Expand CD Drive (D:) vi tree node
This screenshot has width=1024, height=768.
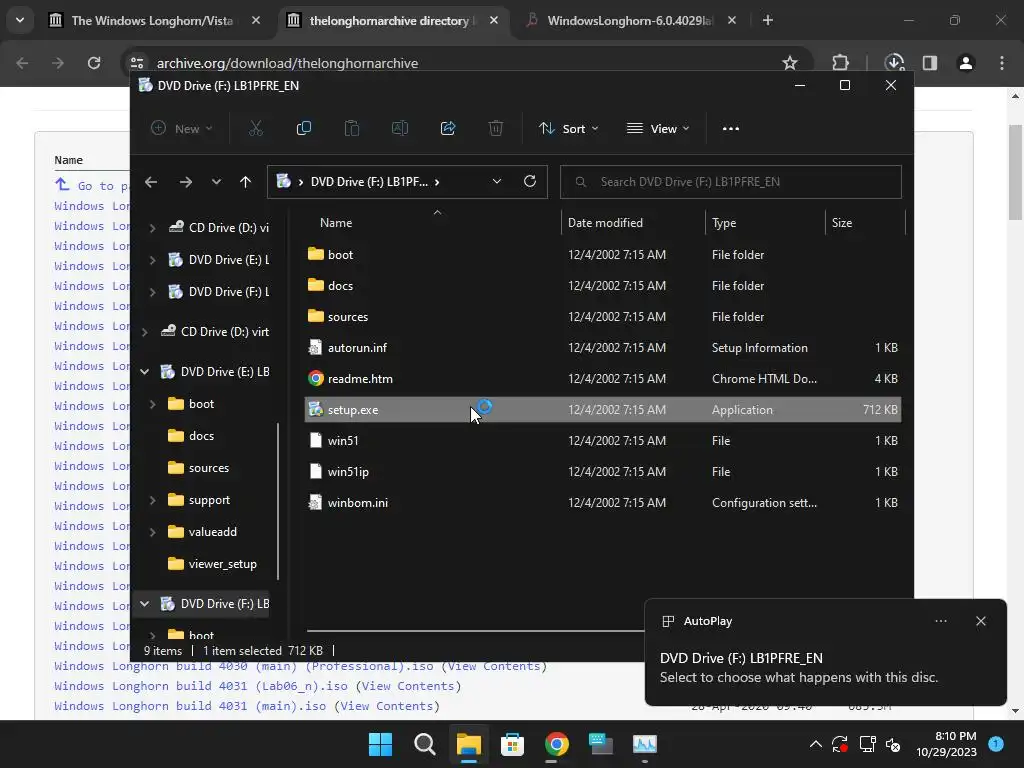[152, 227]
